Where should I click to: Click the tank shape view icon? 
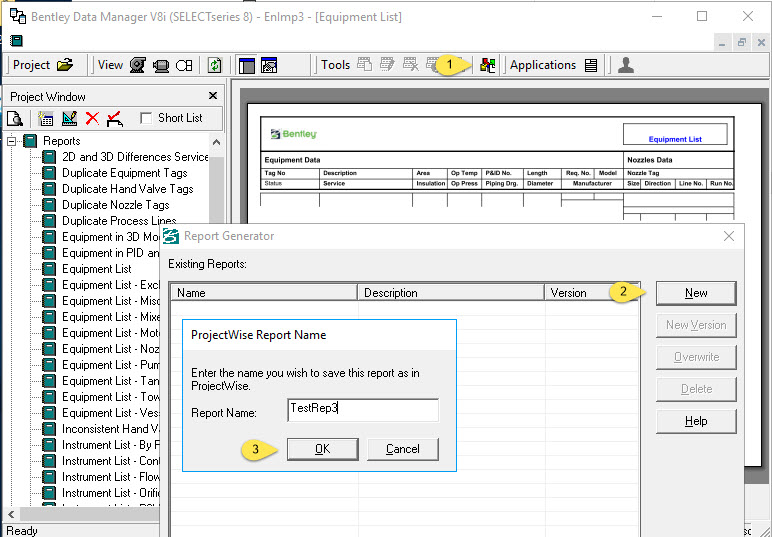[x=184, y=65]
